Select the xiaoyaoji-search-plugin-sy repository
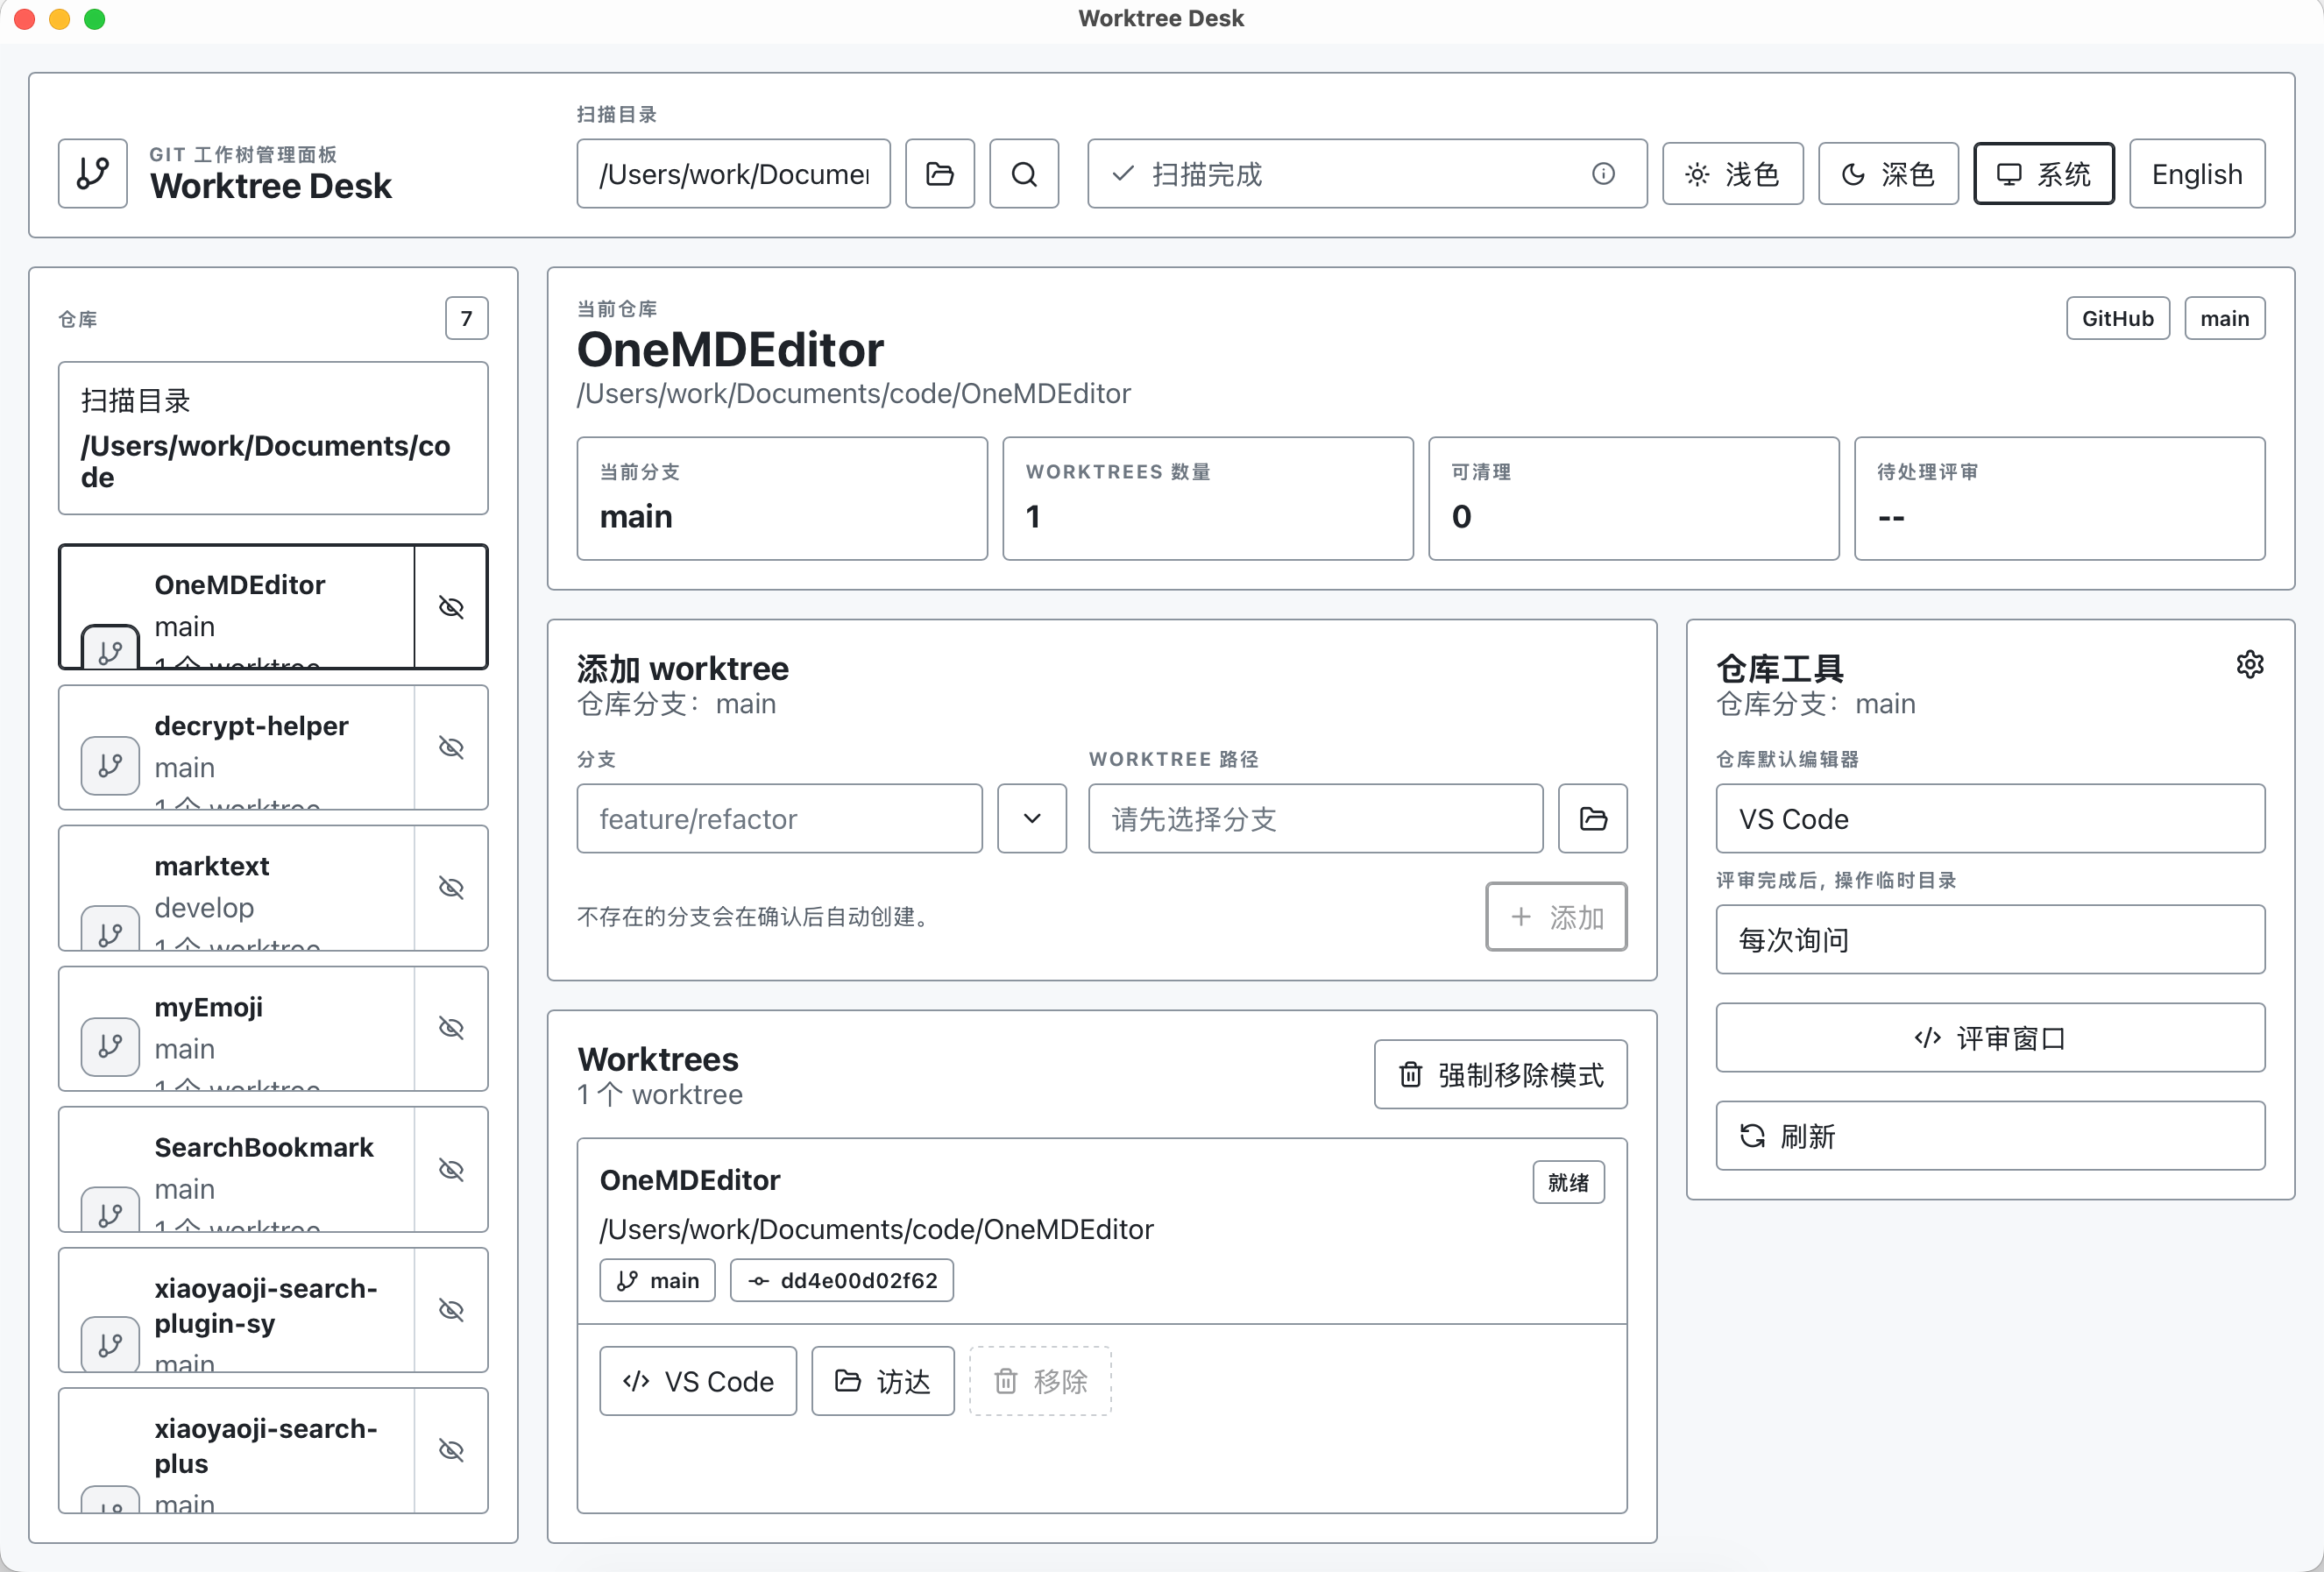Screen dimensions: 2324x1572 click(x=237, y=1310)
